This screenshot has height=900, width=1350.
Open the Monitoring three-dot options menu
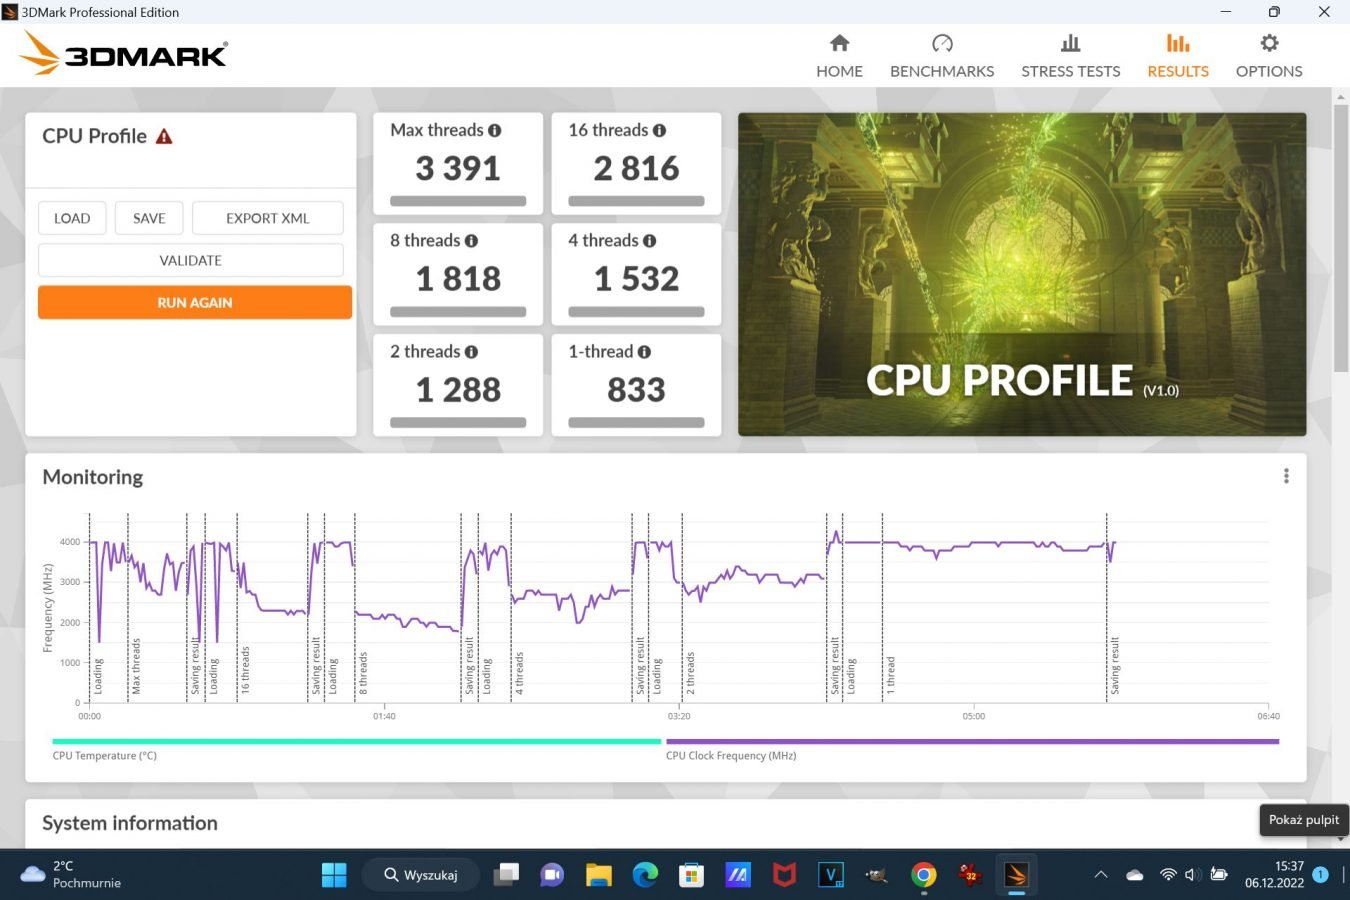pyautogui.click(x=1286, y=477)
